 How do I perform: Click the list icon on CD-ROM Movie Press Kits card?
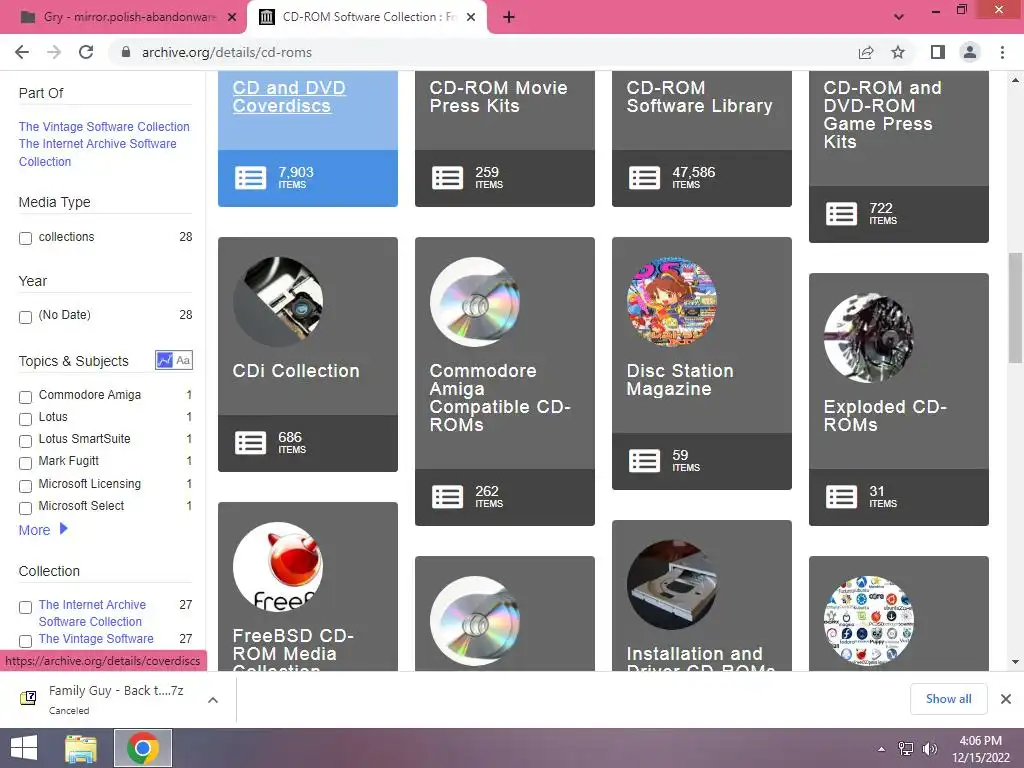coord(447,178)
